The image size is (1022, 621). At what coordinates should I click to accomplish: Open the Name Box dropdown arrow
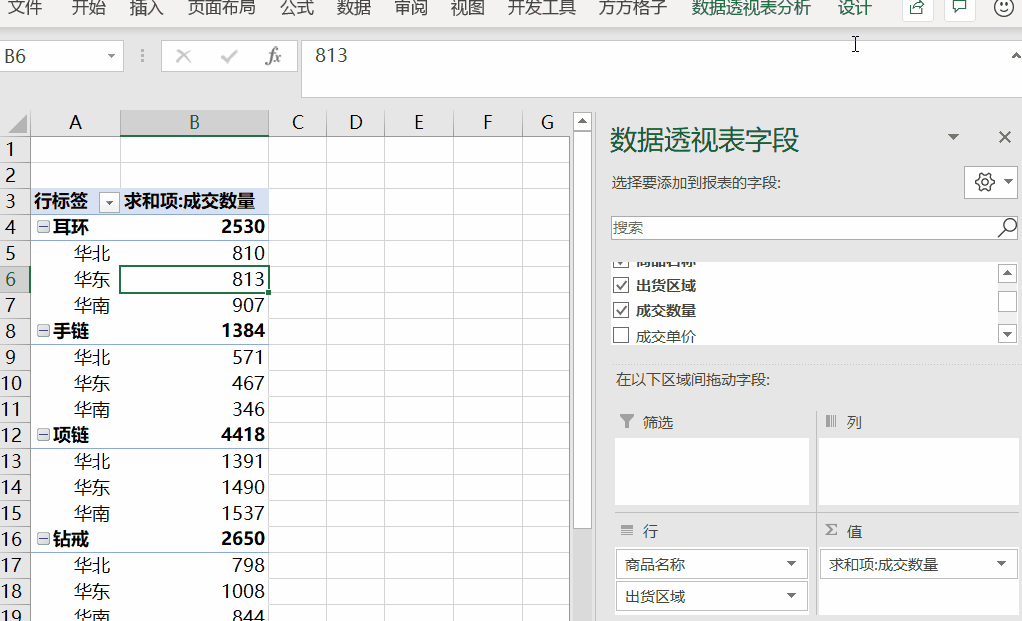click(111, 56)
